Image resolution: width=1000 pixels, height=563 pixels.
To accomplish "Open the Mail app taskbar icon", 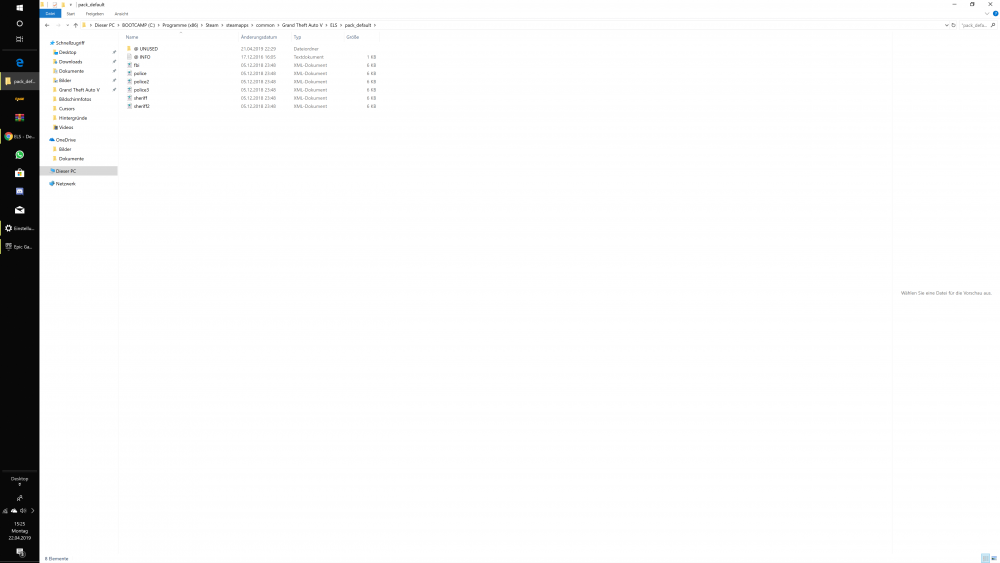I will click(x=19, y=210).
